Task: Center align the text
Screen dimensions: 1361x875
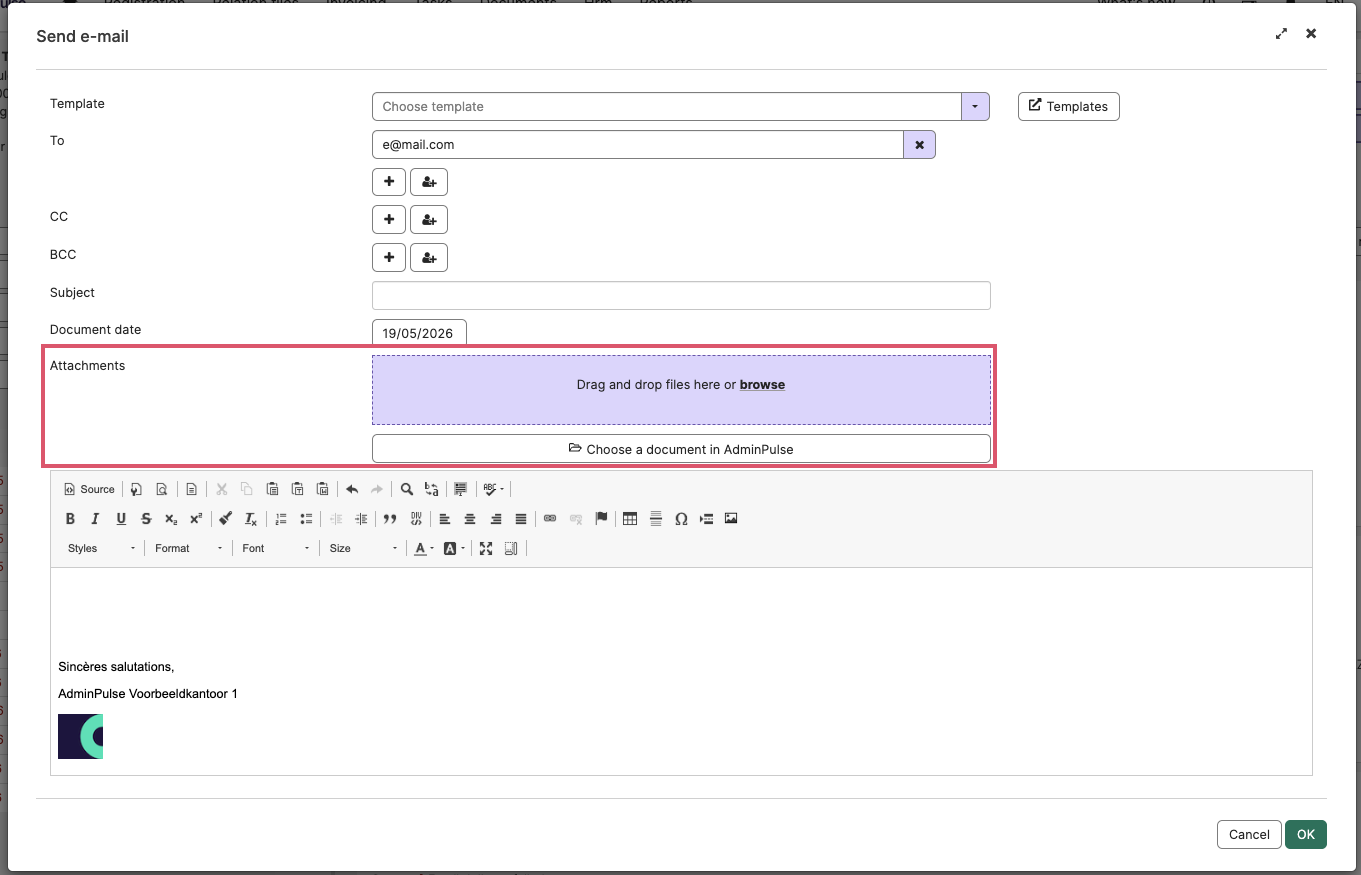Action: point(470,519)
